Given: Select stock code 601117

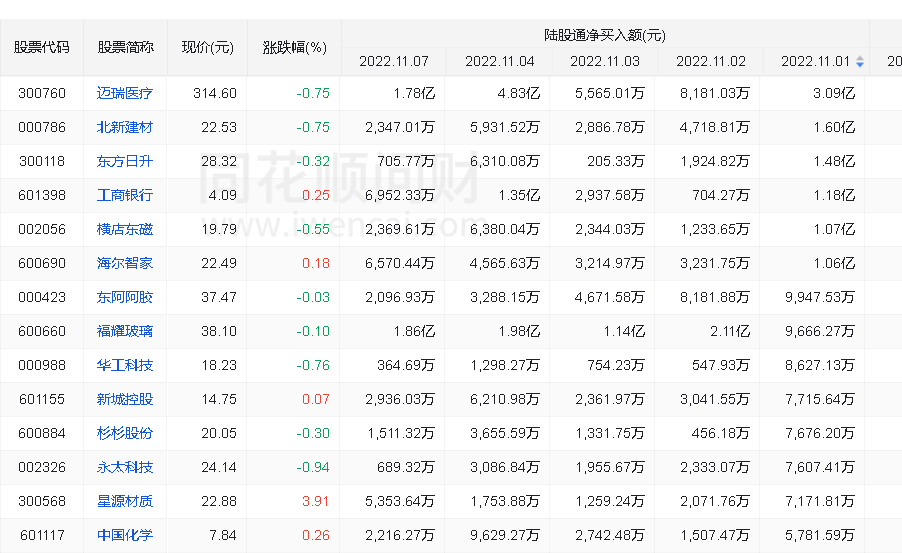Looking at the screenshot, I should 42,535.
